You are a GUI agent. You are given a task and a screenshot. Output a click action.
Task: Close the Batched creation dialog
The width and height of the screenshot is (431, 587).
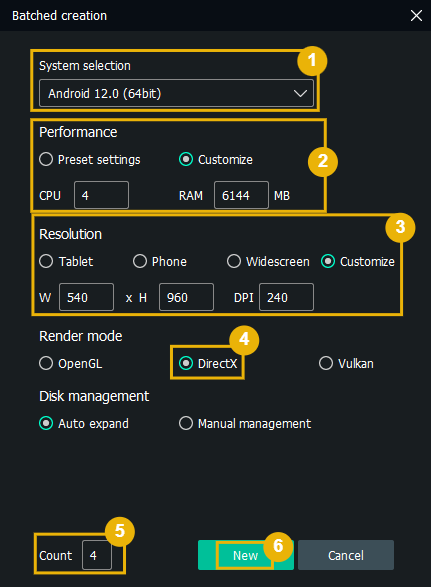[x=416, y=16]
